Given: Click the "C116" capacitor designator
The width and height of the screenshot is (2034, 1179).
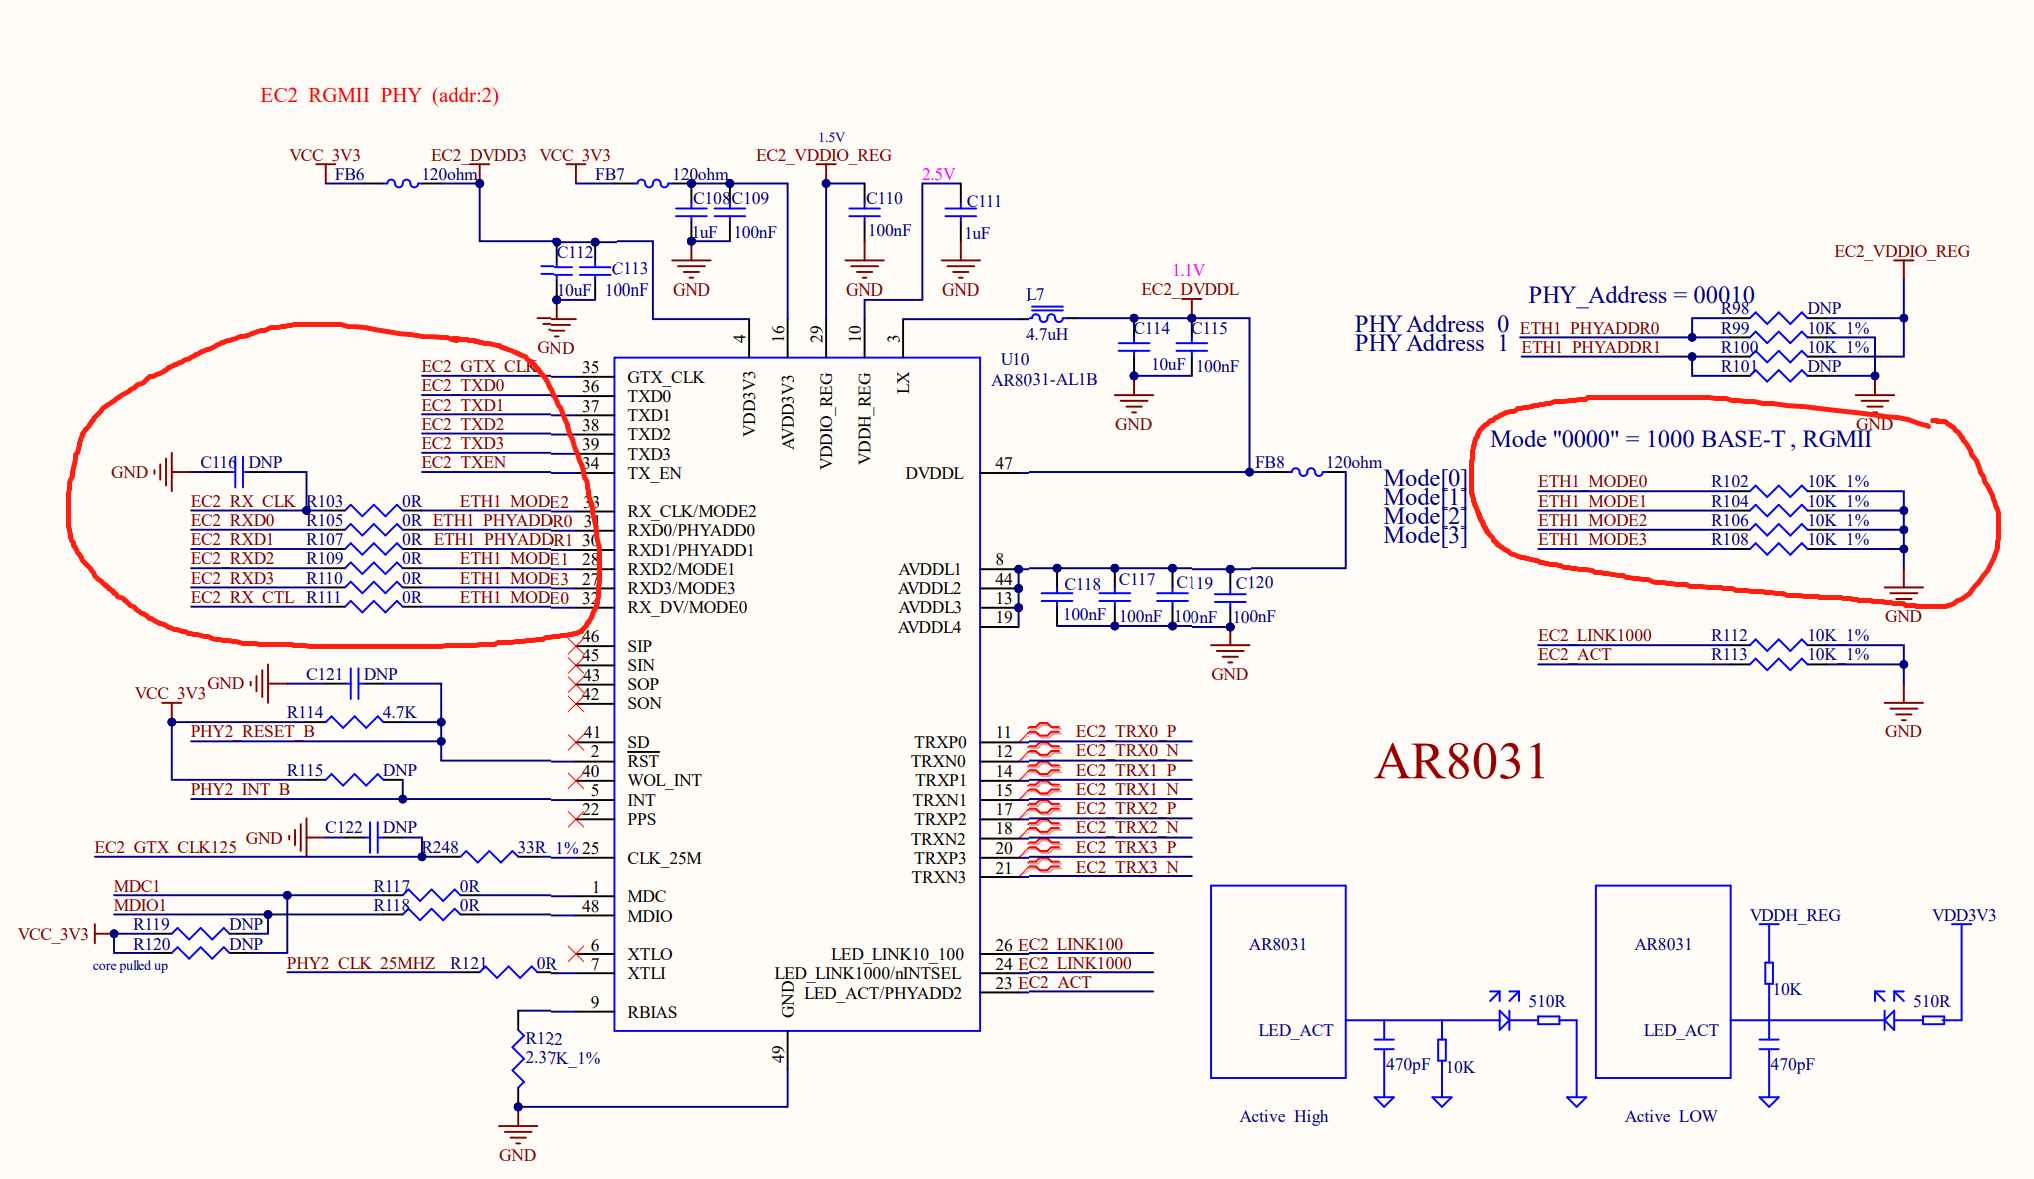Looking at the screenshot, I should pos(218,462).
